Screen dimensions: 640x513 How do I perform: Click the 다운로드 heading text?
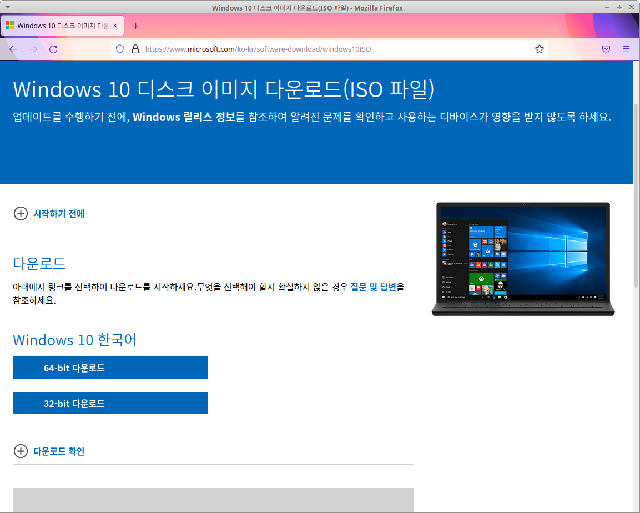39,263
